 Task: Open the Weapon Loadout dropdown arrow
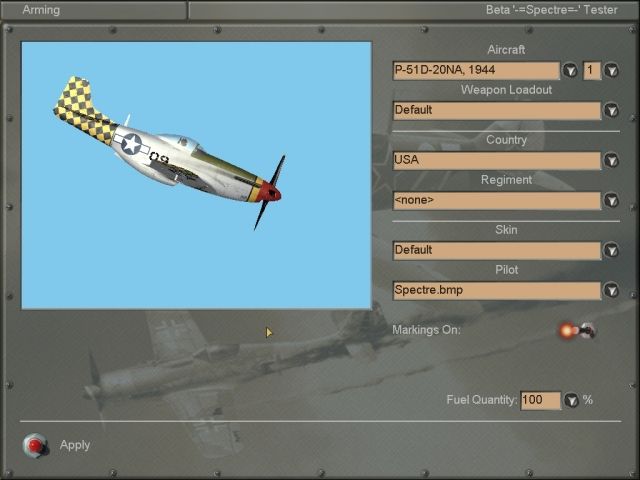[611, 110]
